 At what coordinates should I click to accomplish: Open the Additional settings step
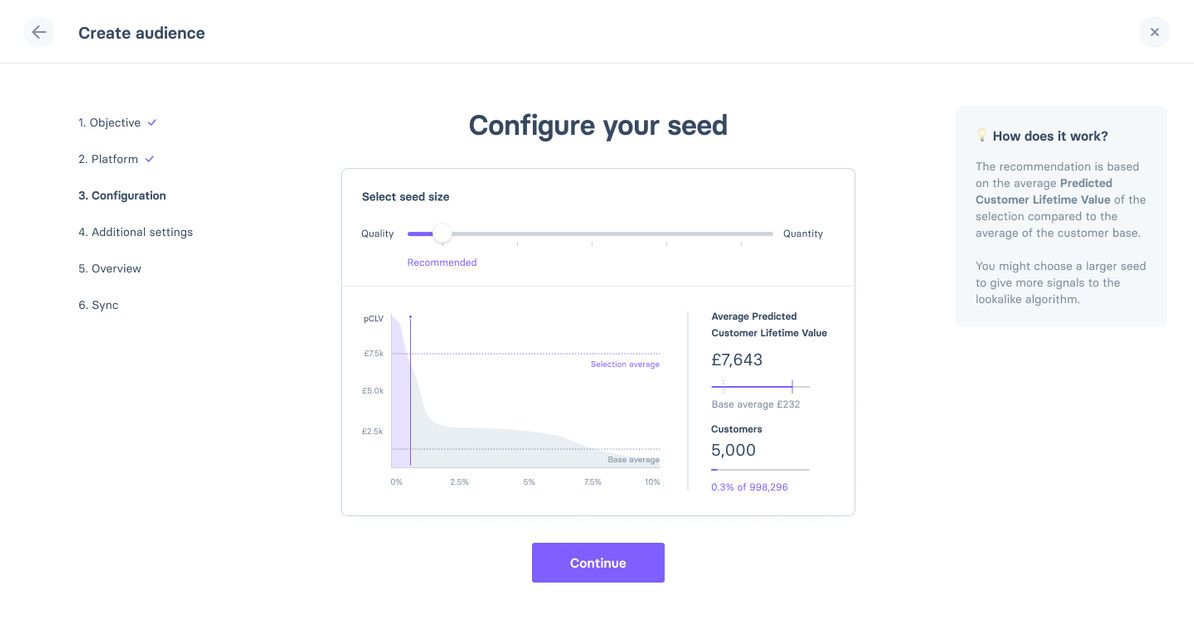click(135, 232)
